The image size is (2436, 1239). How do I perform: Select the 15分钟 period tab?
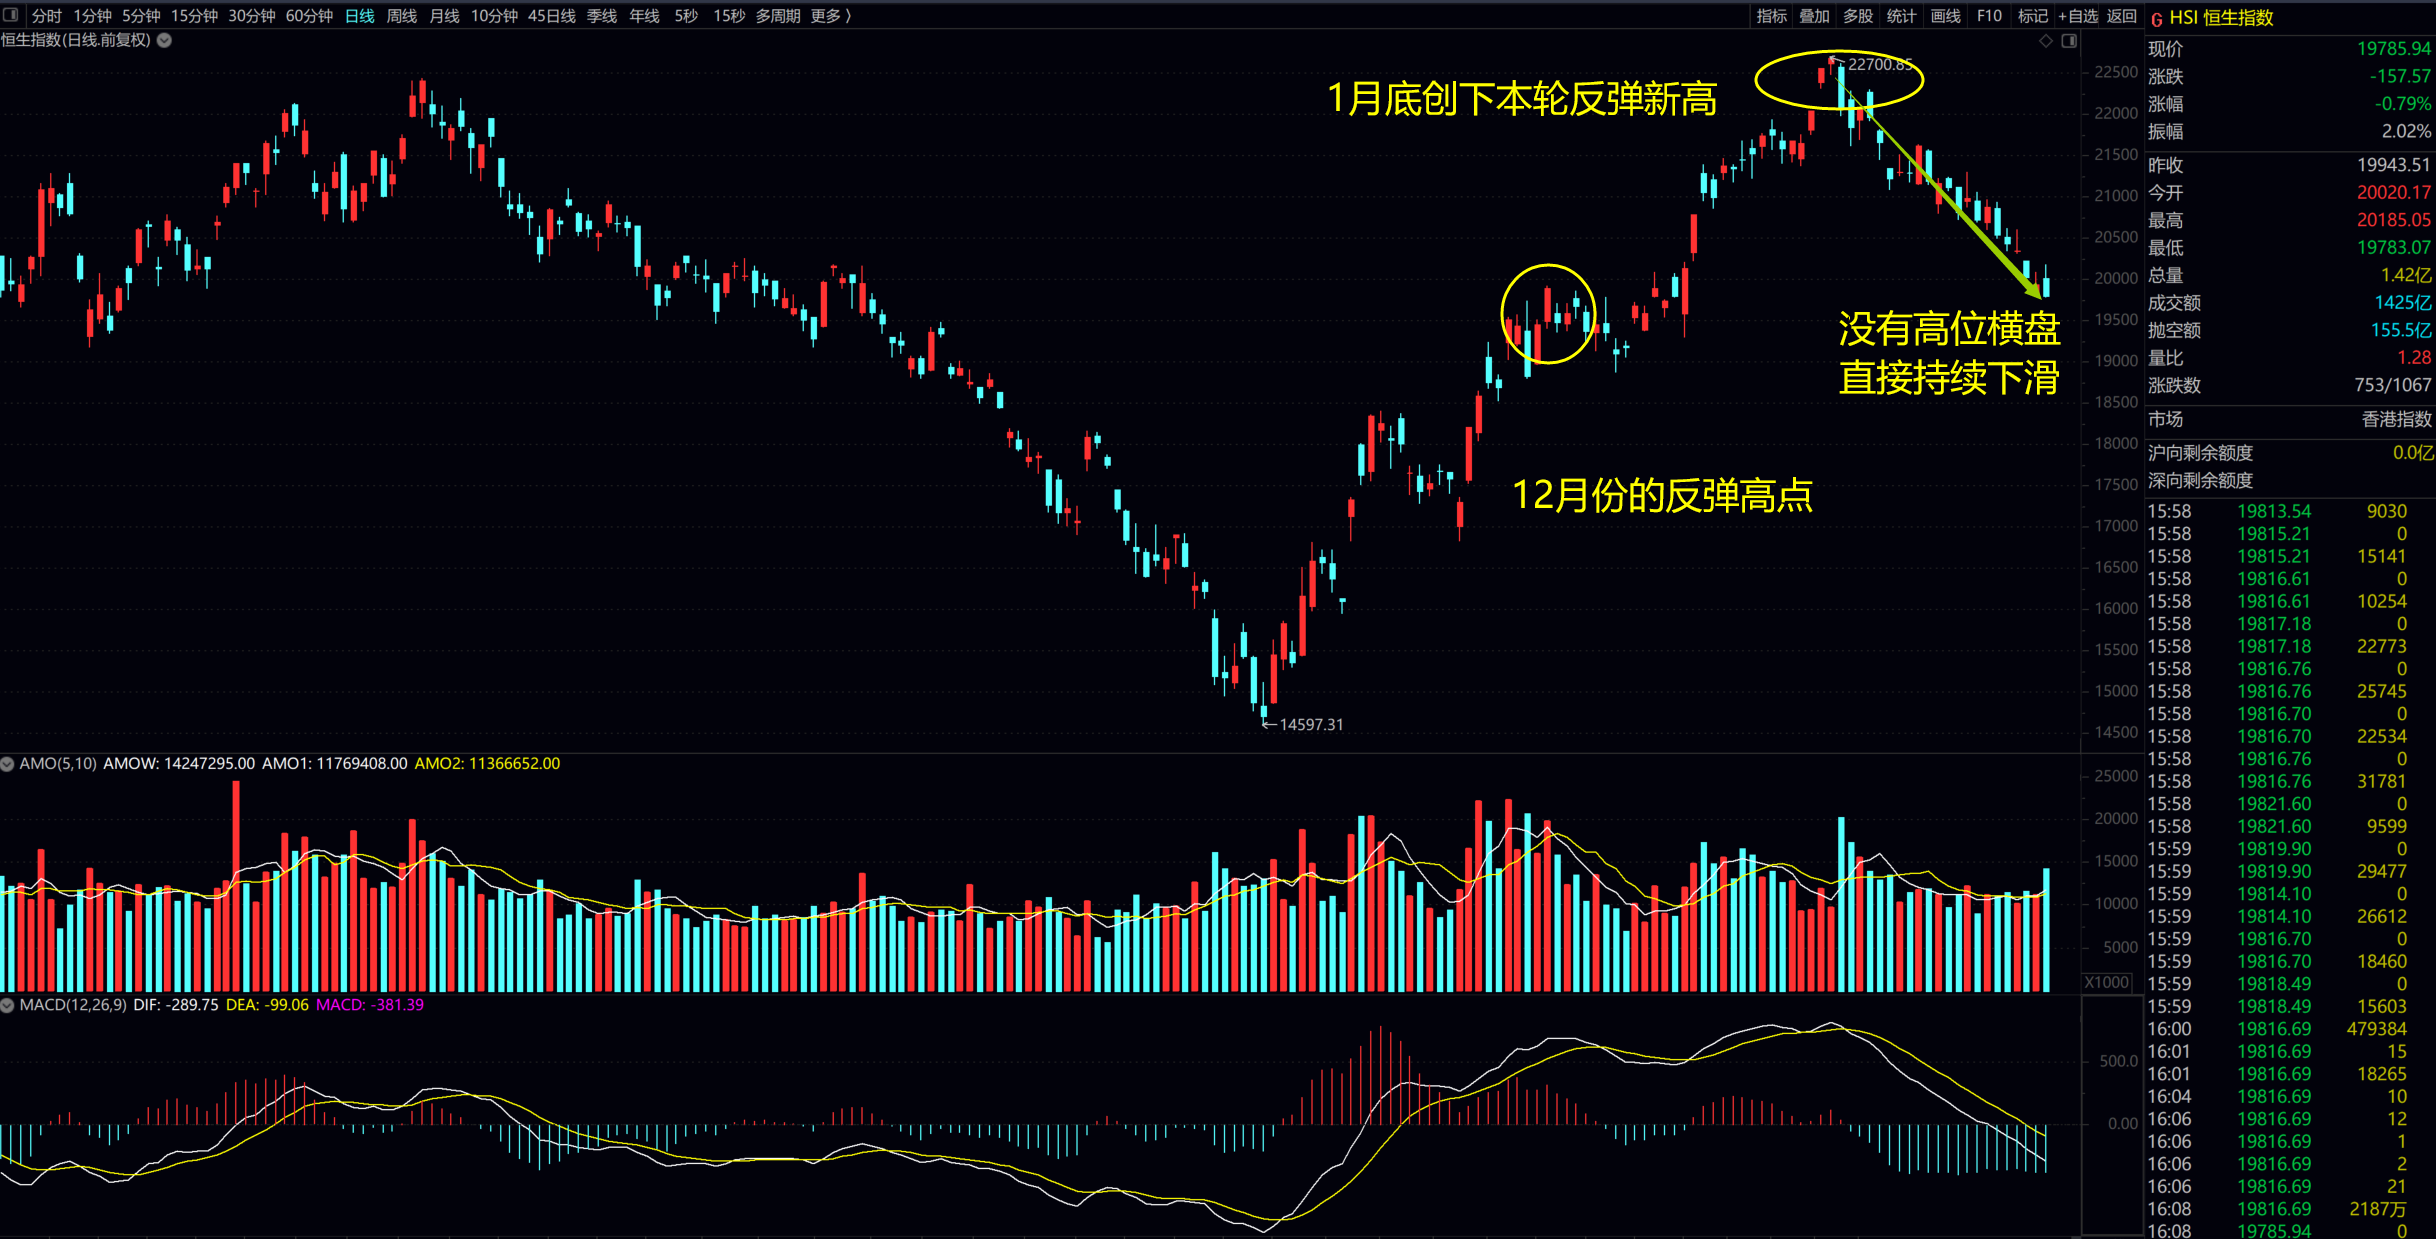pos(194,16)
